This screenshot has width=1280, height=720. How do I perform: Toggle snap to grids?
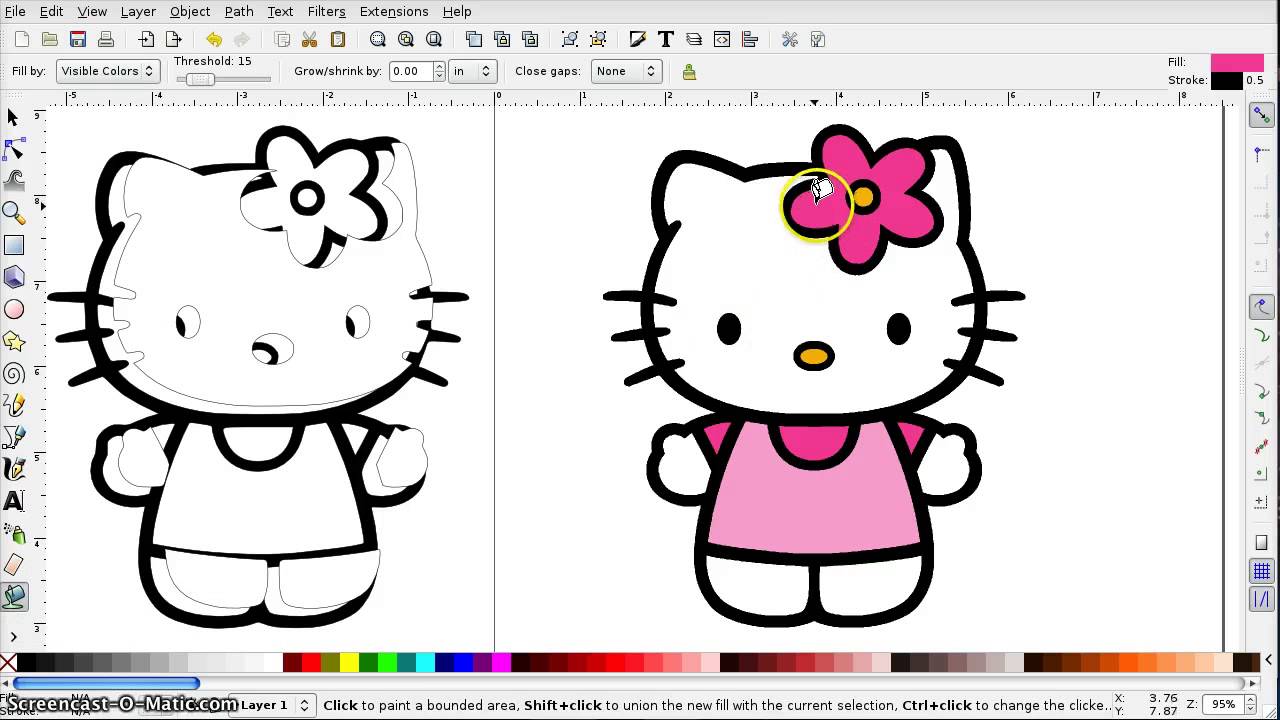1262,572
